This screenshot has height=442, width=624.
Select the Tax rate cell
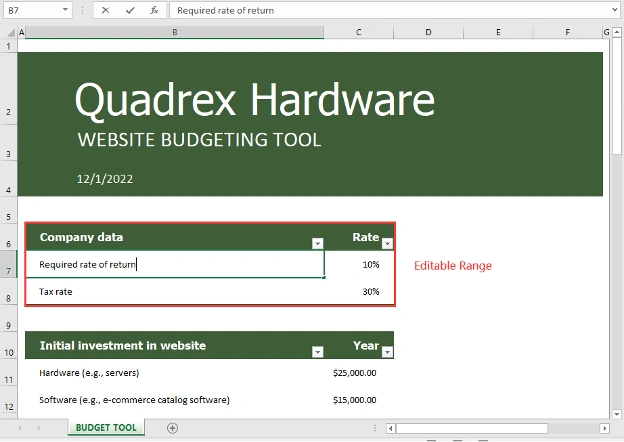(175, 292)
